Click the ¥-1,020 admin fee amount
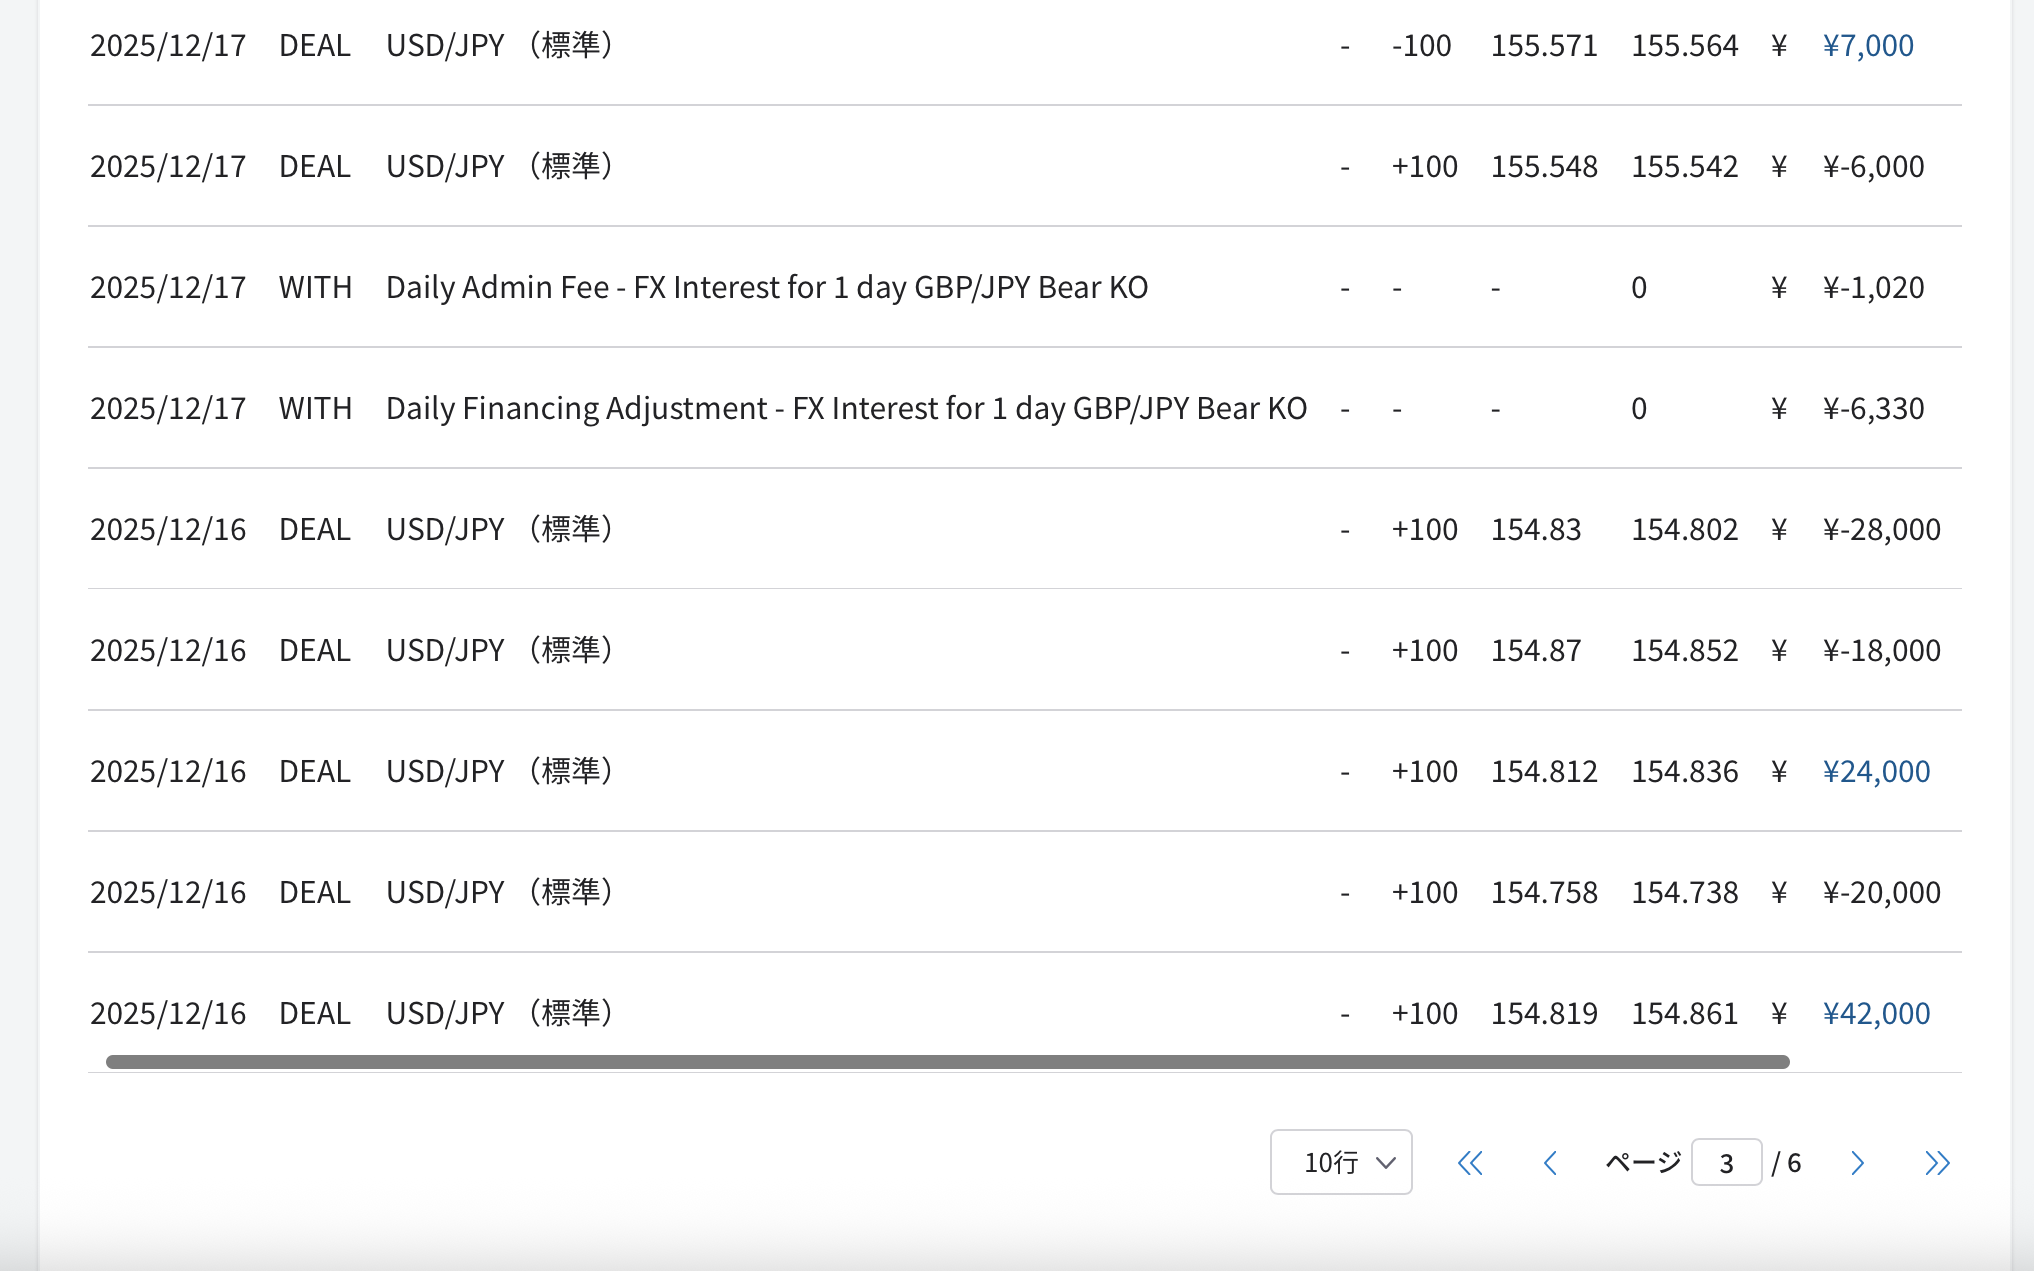The width and height of the screenshot is (2034, 1271). click(x=1873, y=288)
